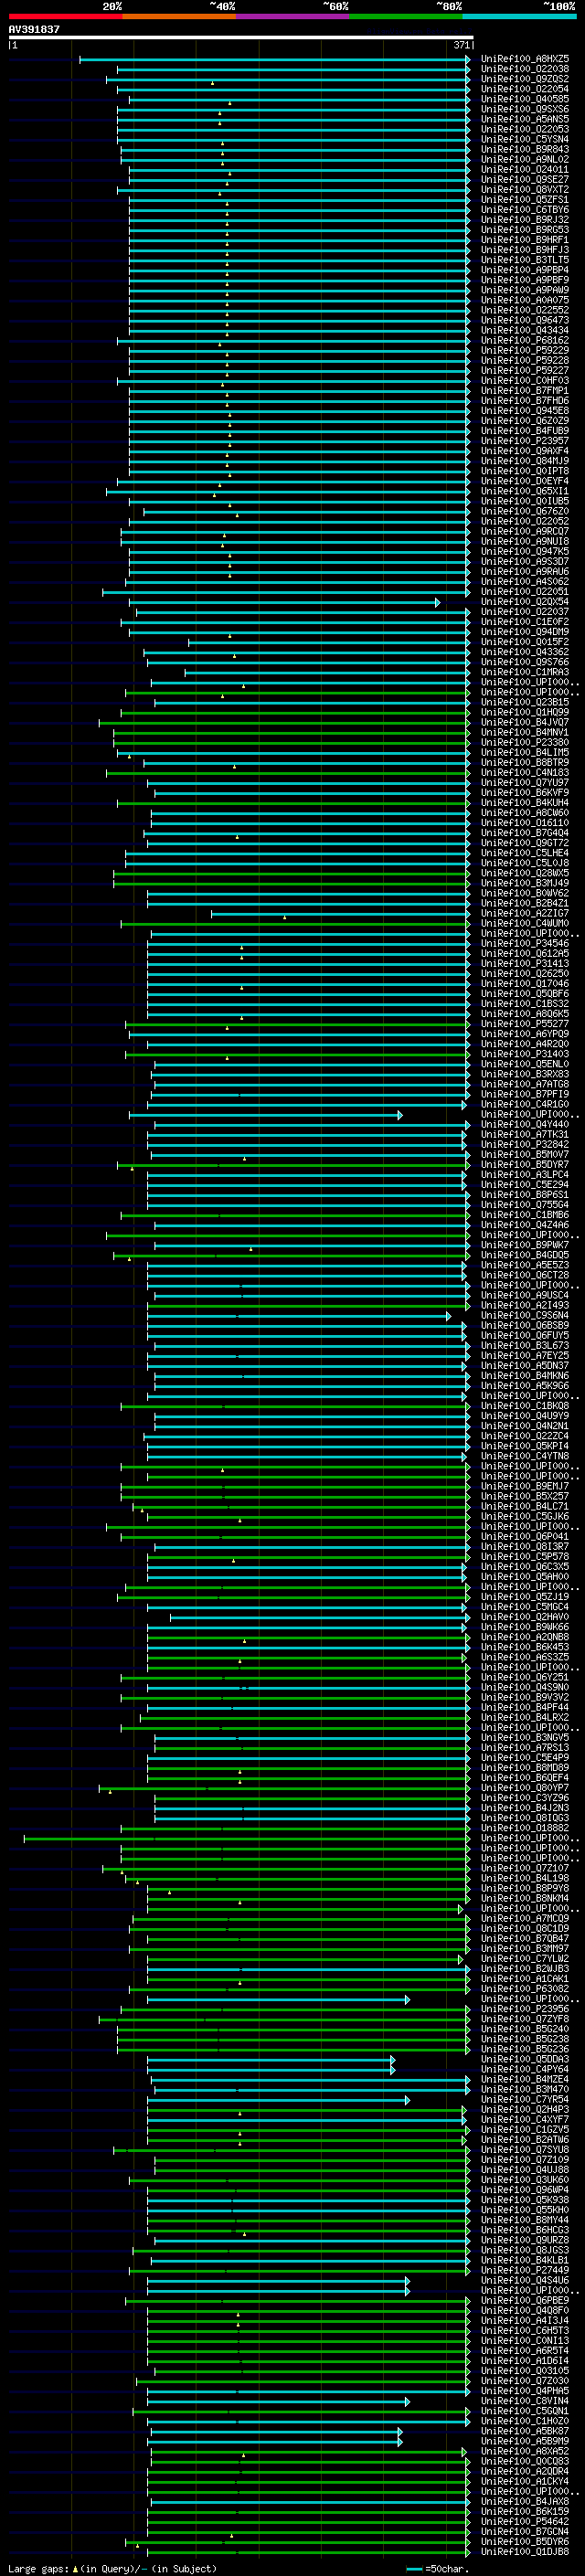Select the UniRef100_P59228 hit name
The width and height of the screenshot is (585, 2576).
click(525, 360)
